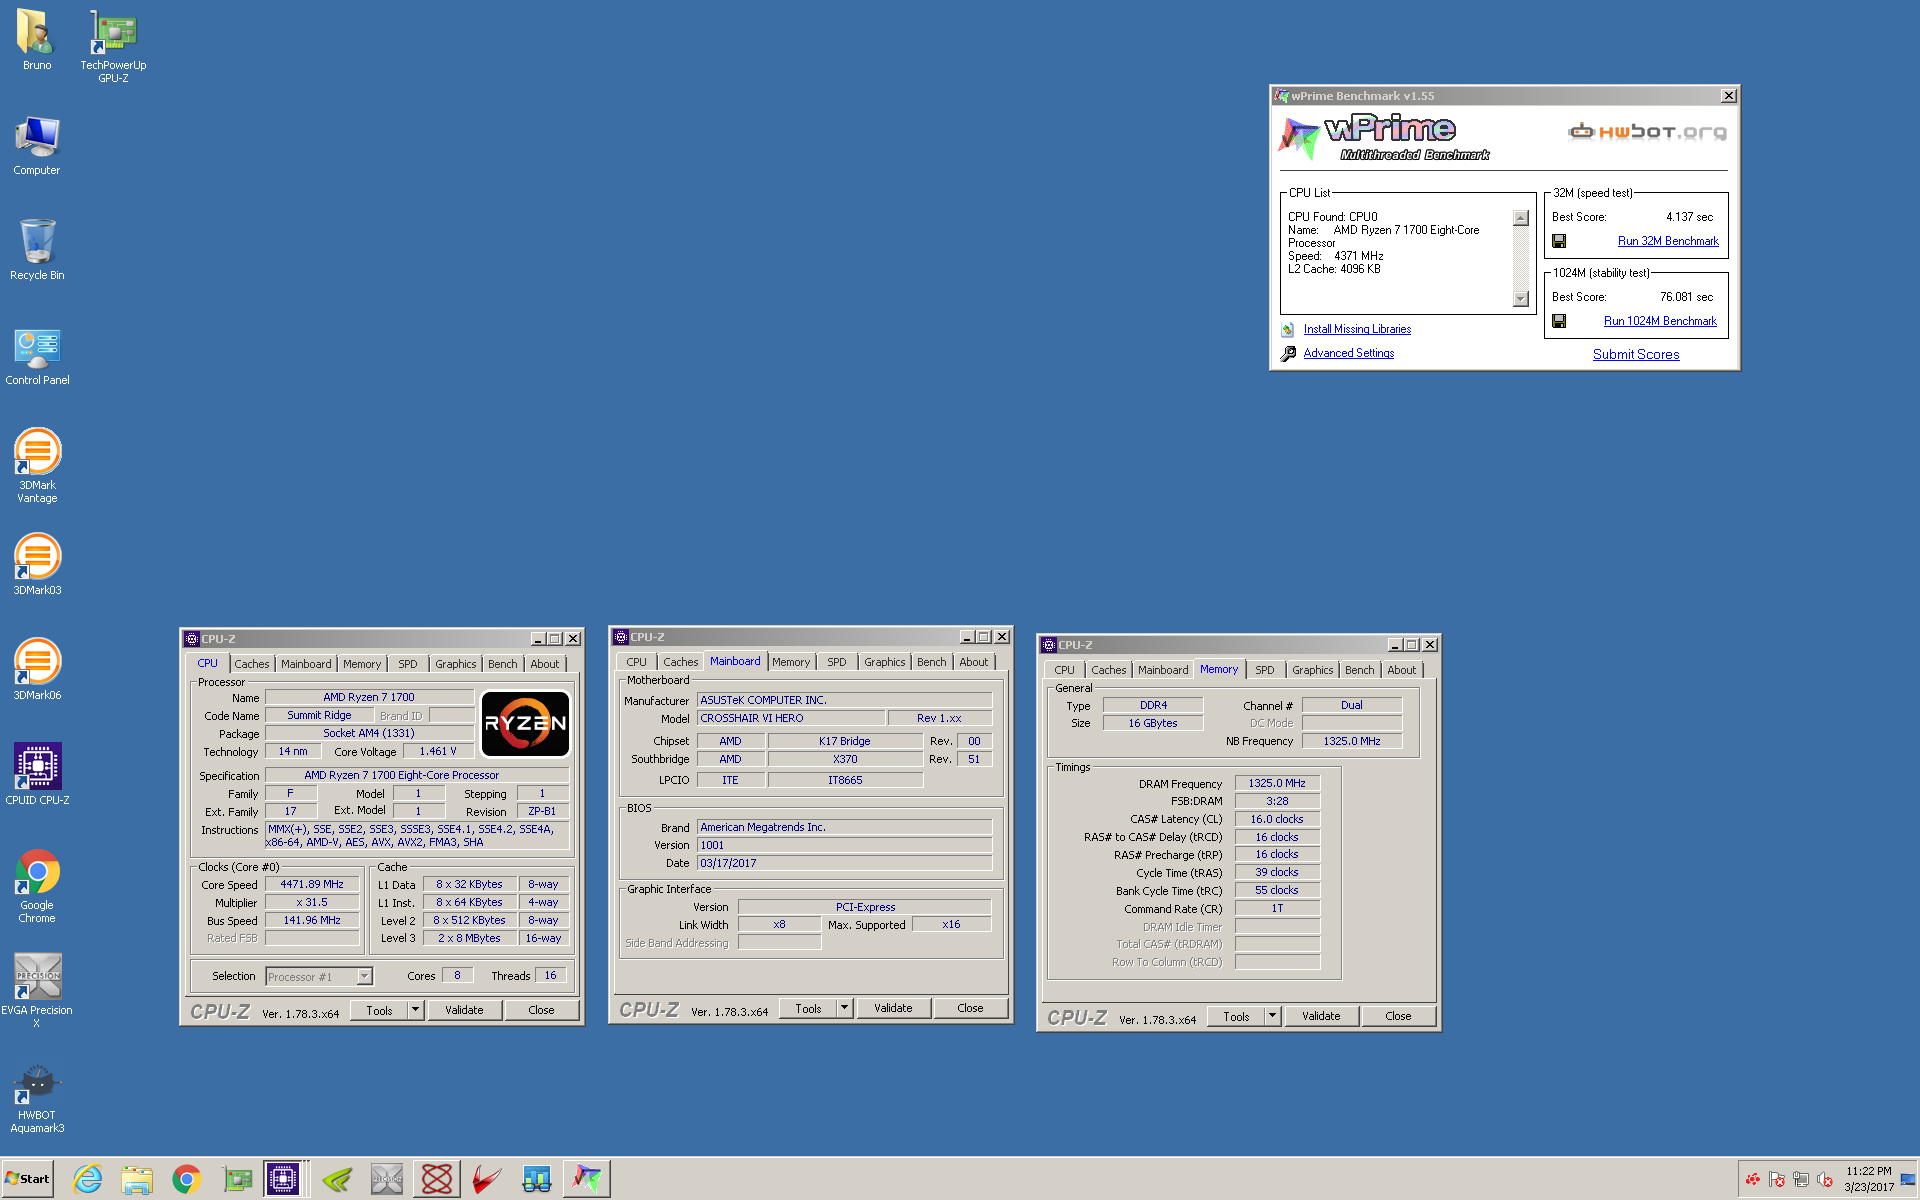Open EVGA Precision X desktop shortcut
Viewport: 1920px width, 1200px height.
point(37,990)
